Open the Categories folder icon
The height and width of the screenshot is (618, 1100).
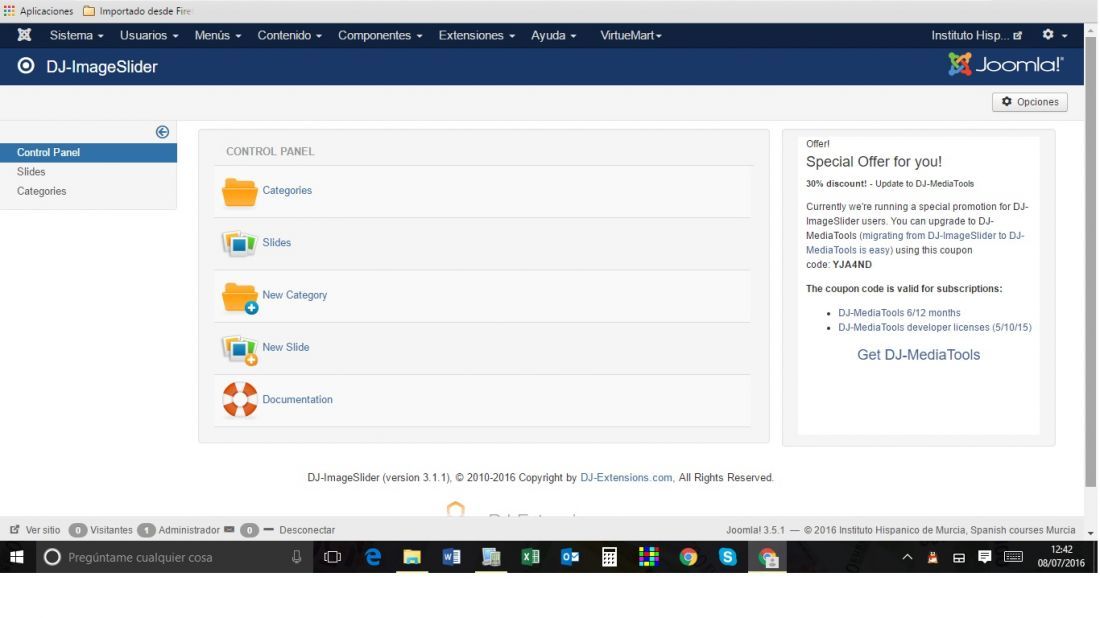239,192
